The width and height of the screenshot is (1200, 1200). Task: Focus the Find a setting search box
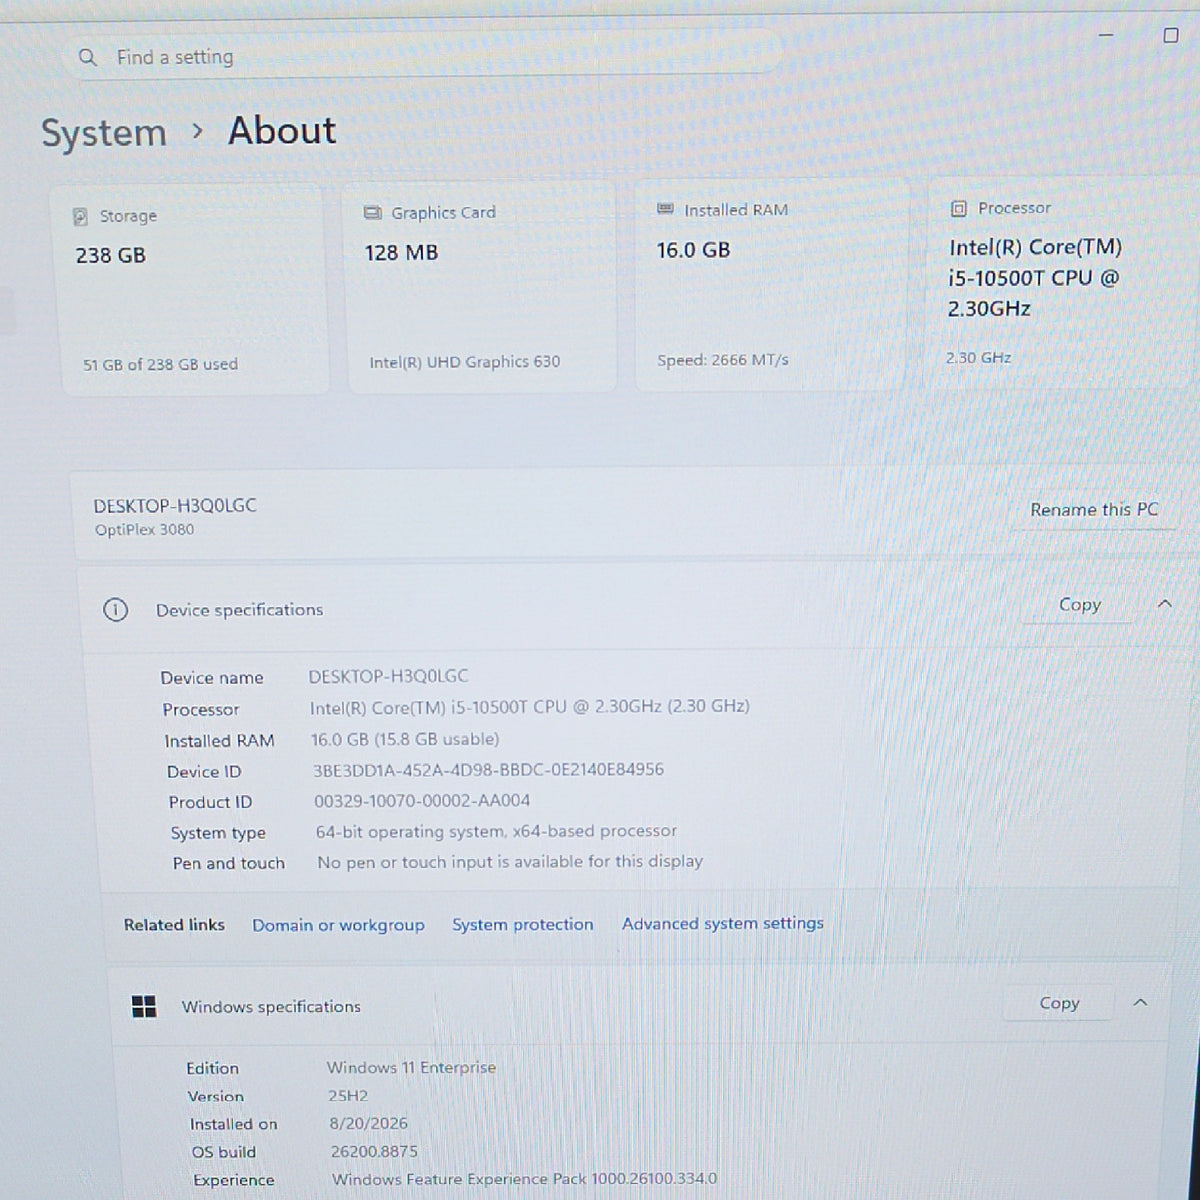[x=423, y=56]
